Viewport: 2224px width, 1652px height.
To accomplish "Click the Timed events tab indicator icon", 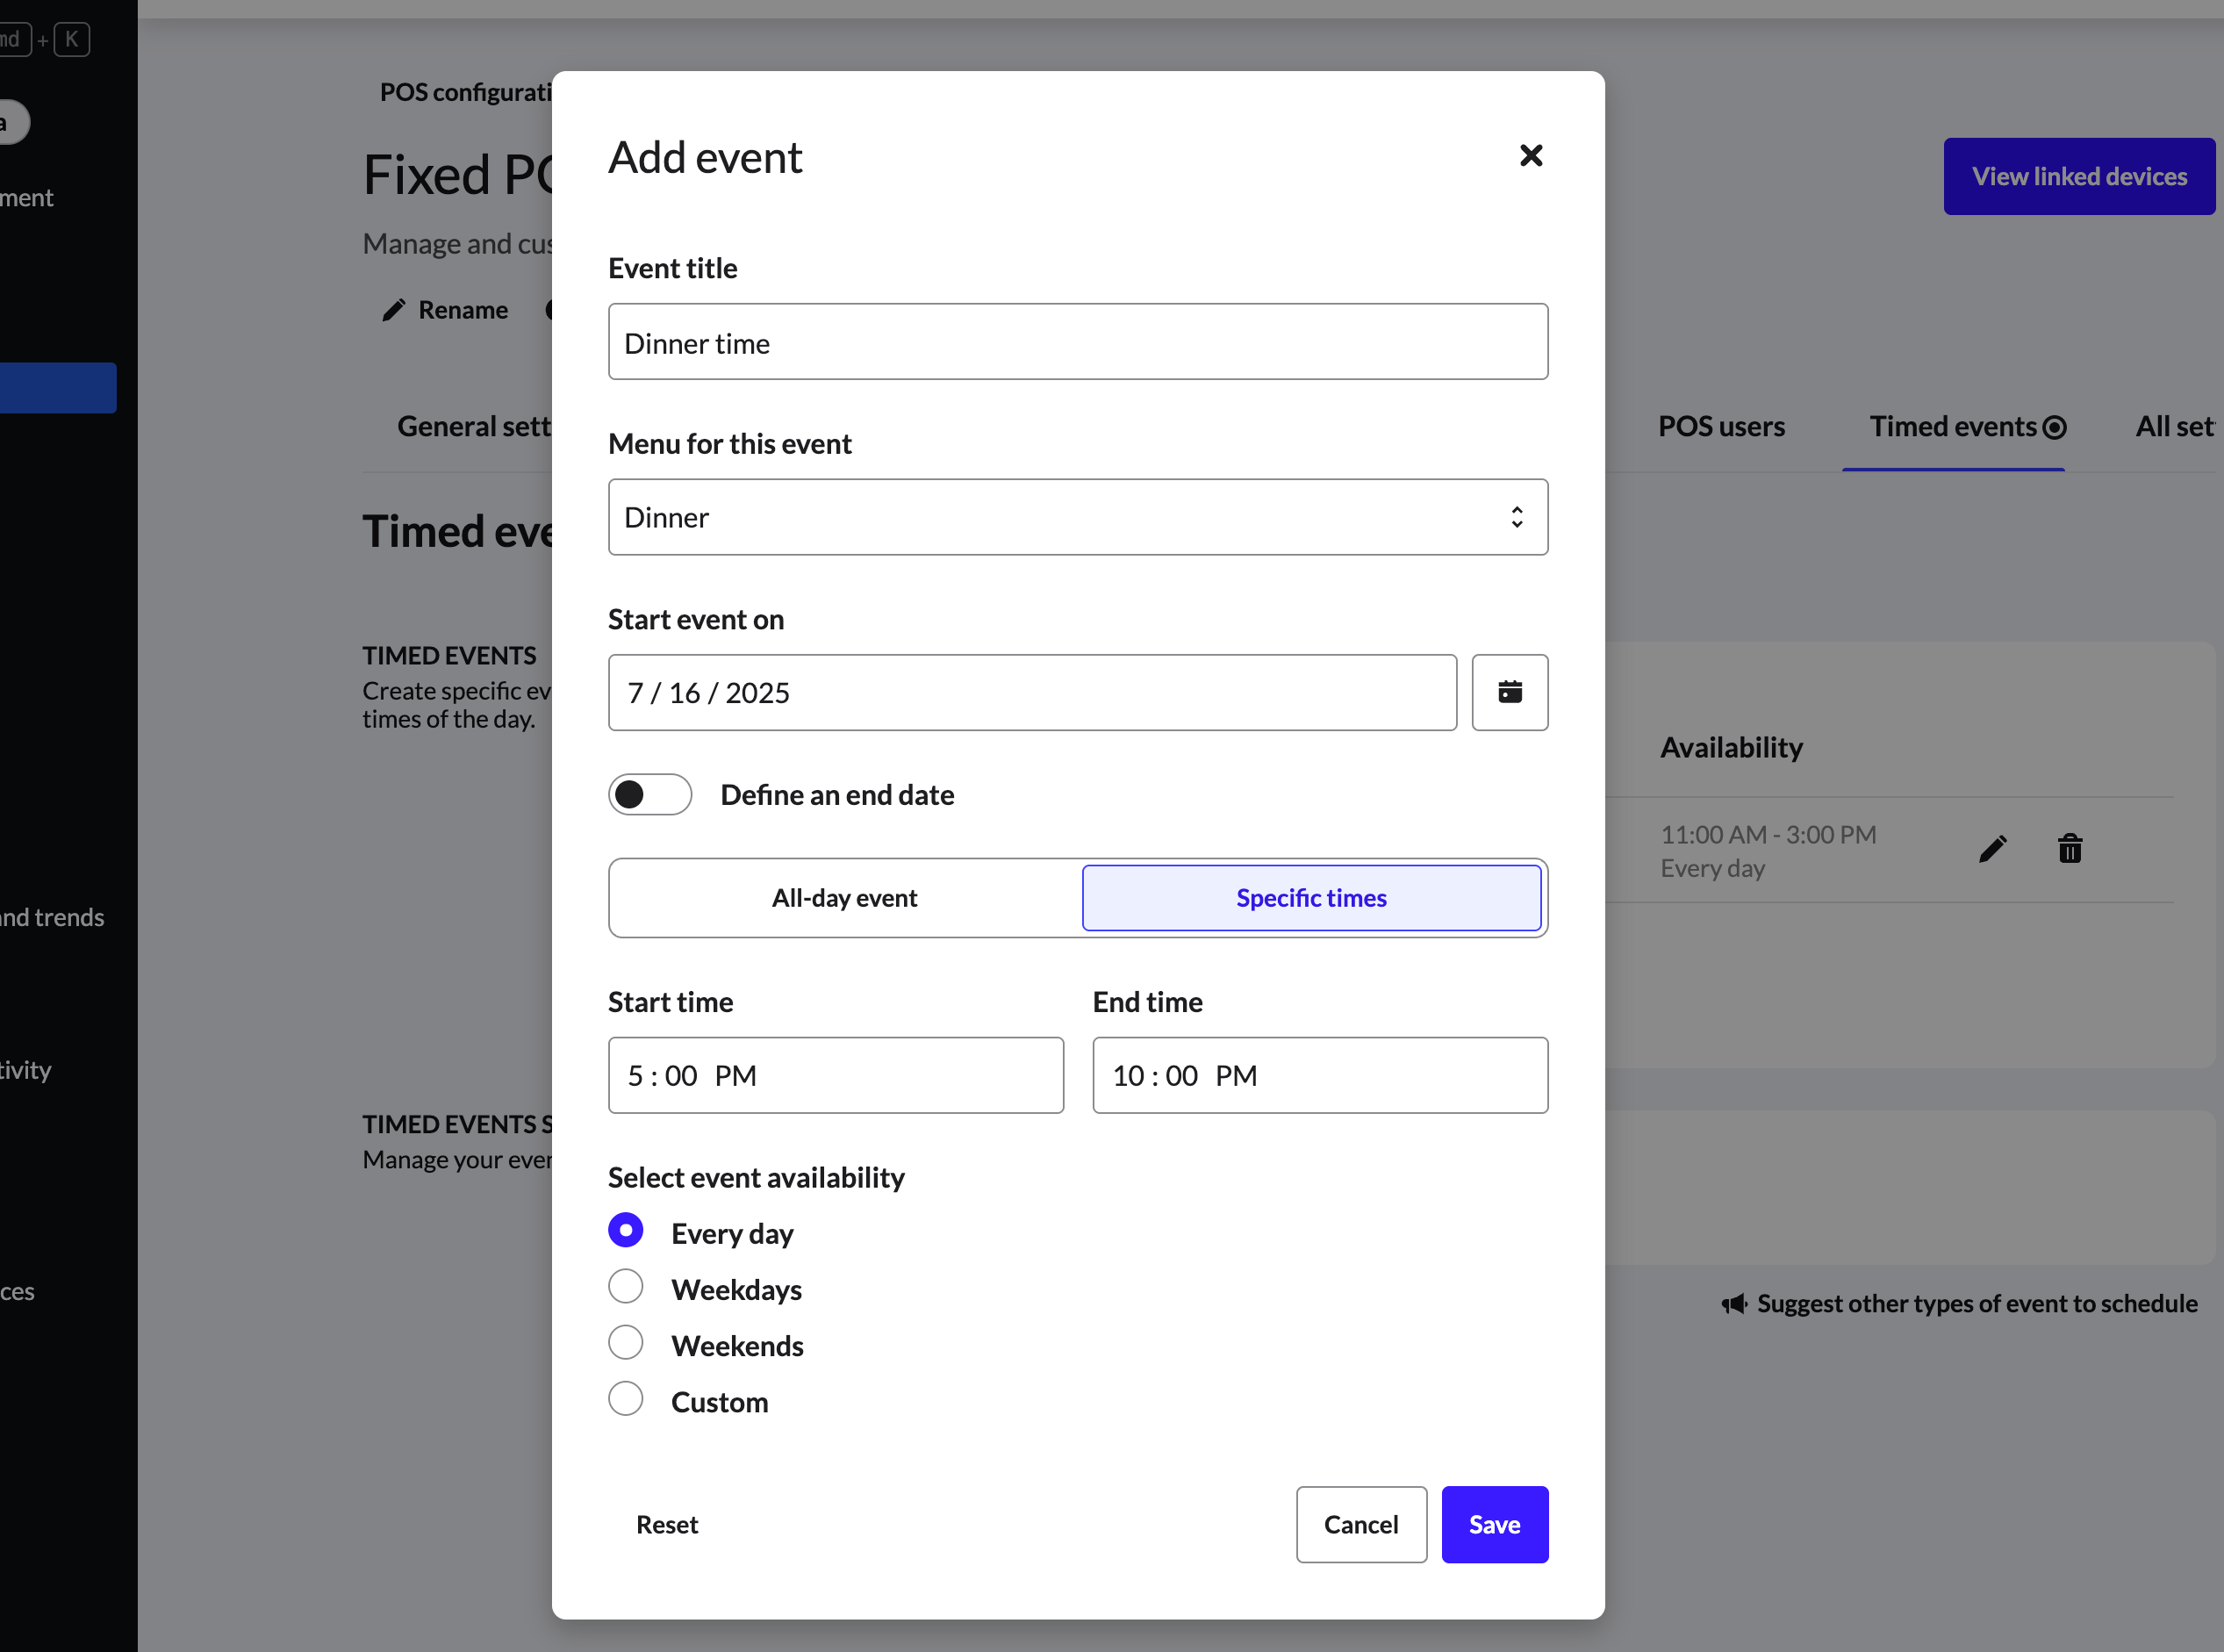I will coord(2054,428).
